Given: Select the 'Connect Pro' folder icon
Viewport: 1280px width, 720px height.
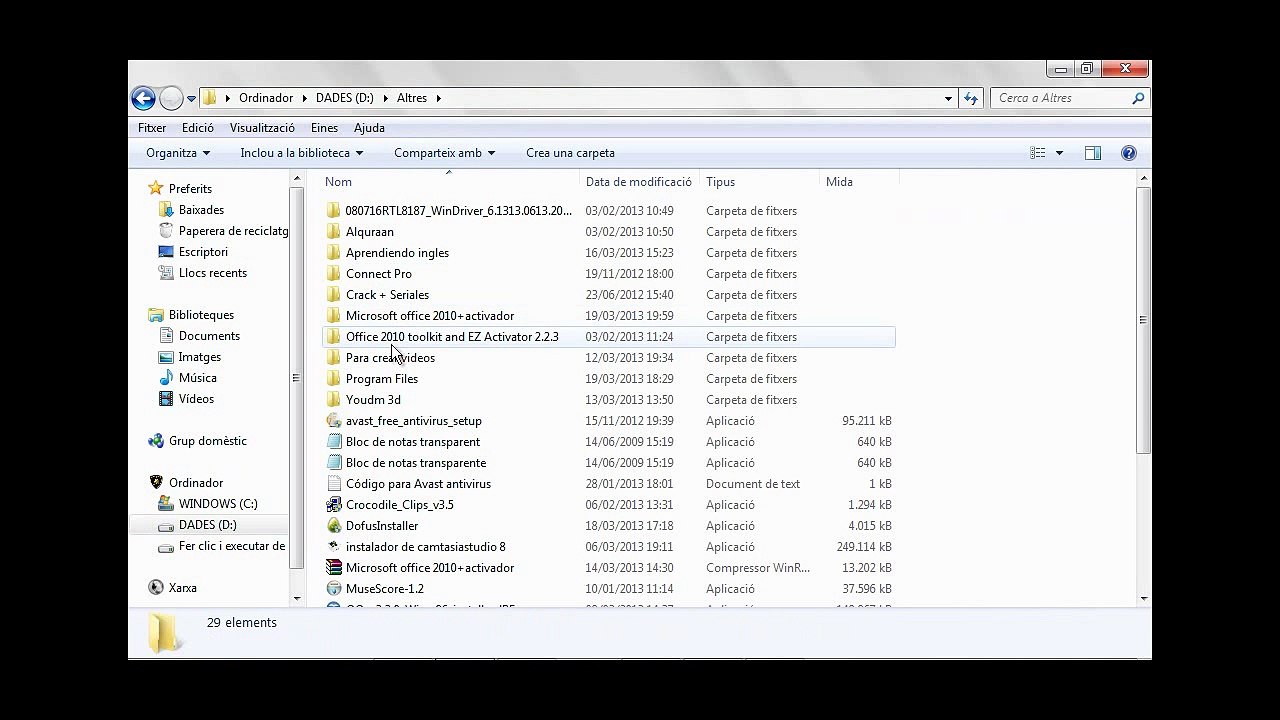Looking at the screenshot, I should coord(334,274).
